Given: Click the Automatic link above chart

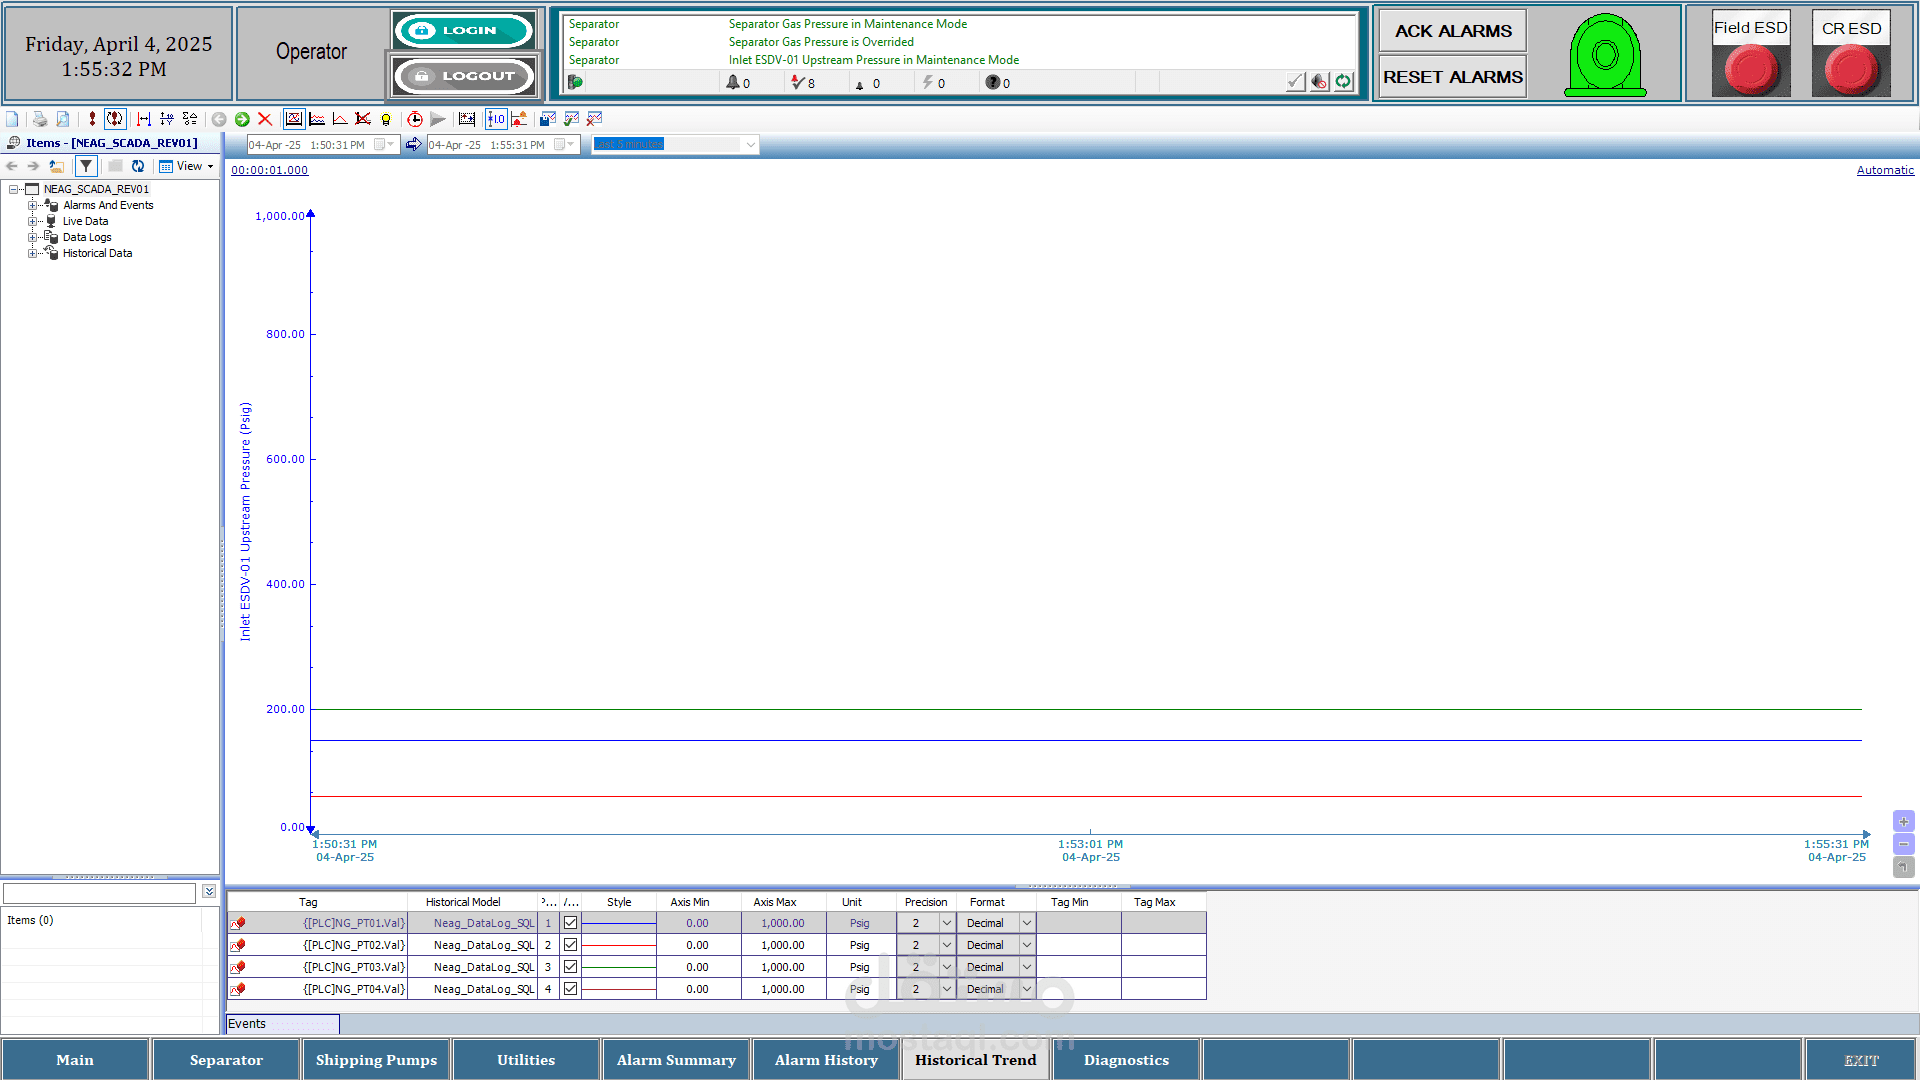Looking at the screenshot, I should (1885, 170).
